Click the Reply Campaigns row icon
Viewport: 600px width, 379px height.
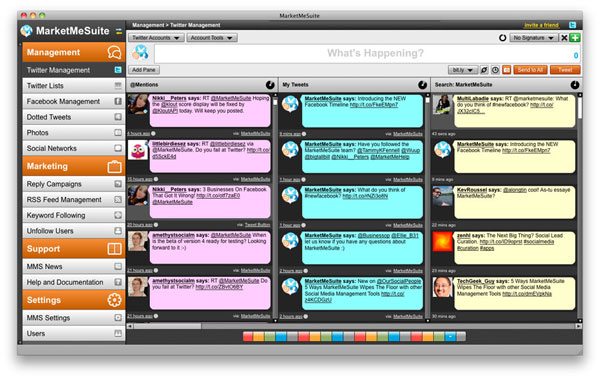(x=118, y=184)
